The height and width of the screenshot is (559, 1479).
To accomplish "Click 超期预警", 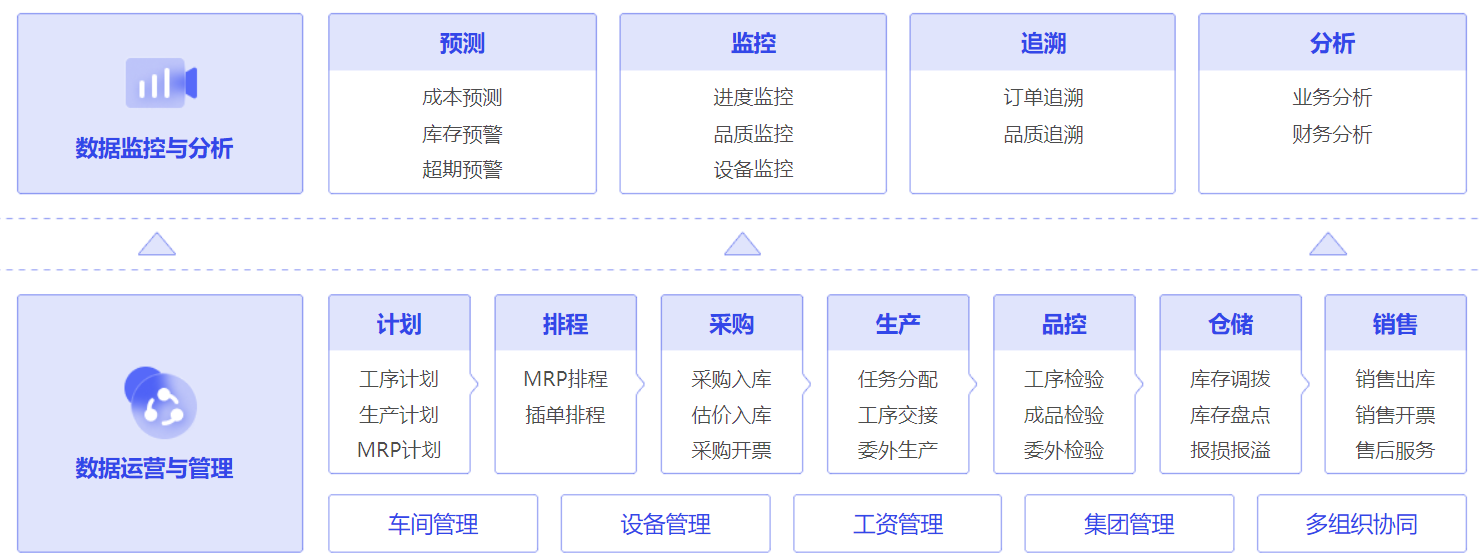I will click(462, 169).
